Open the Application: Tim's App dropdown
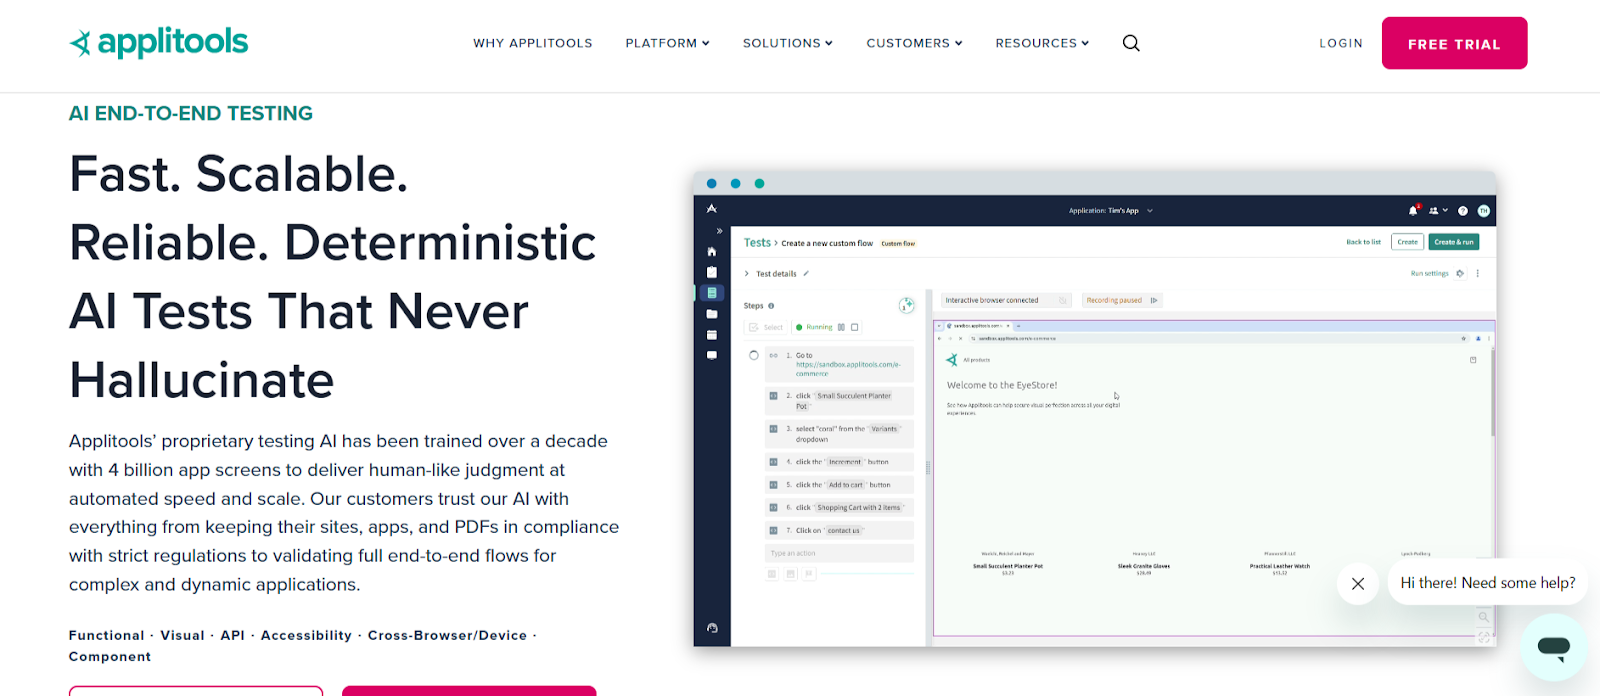This screenshot has width=1600, height=696. (x=1110, y=211)
